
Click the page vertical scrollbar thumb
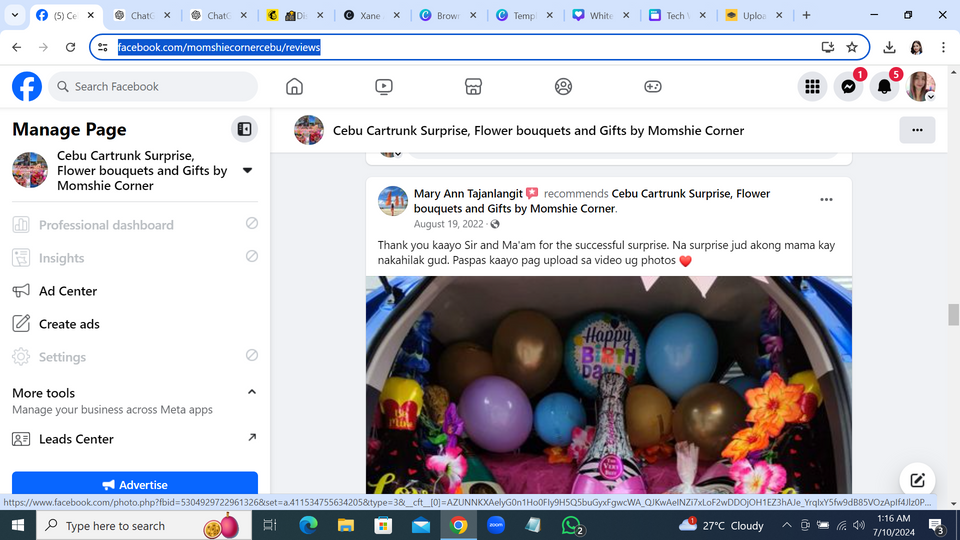click(953, 314)
